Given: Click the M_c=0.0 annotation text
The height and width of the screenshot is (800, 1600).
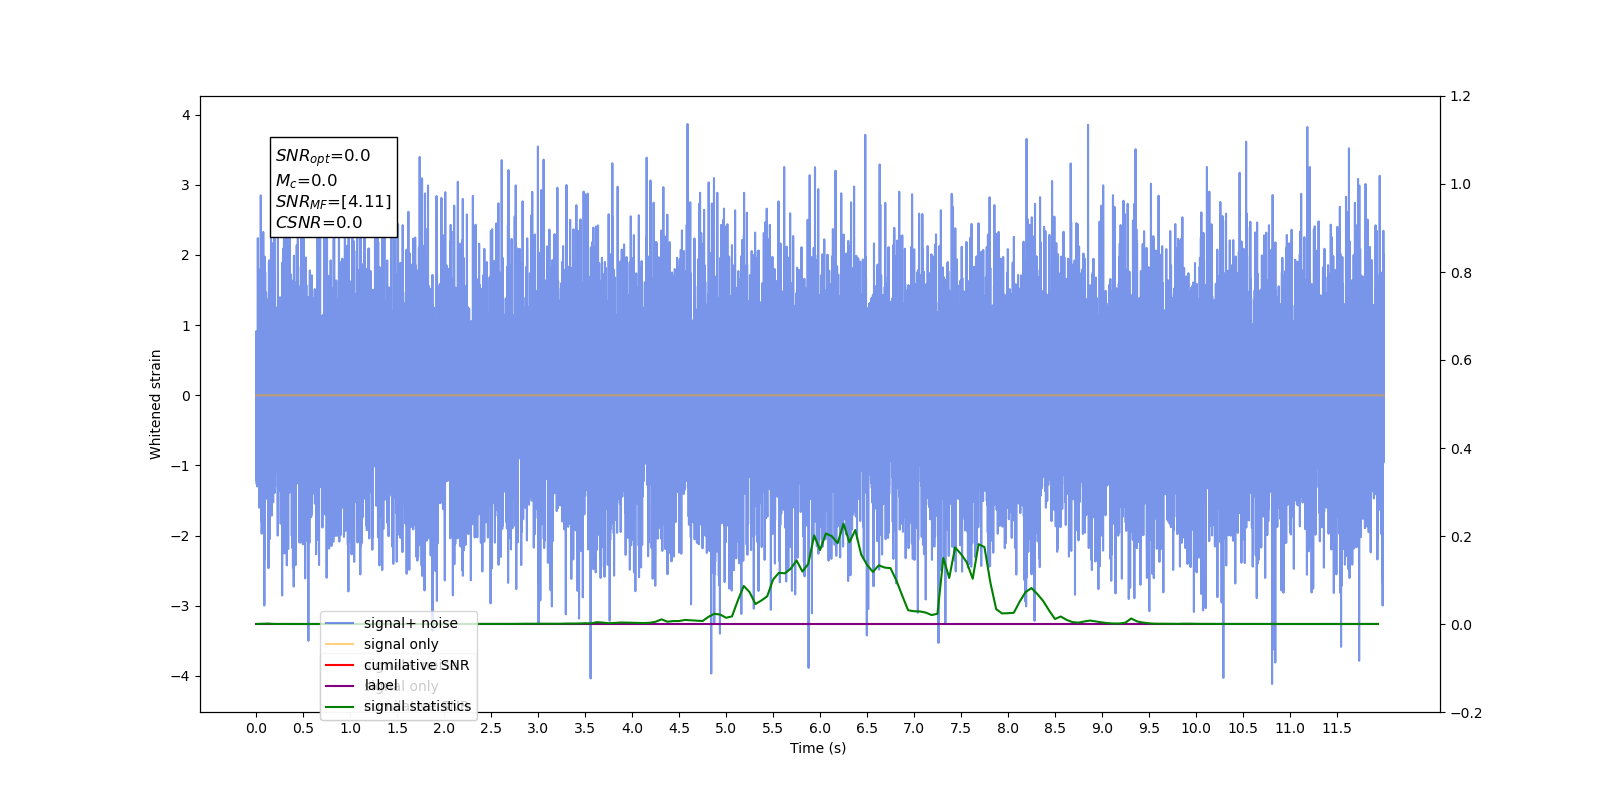Looking at the screenshot, I should tap(306, 181).
